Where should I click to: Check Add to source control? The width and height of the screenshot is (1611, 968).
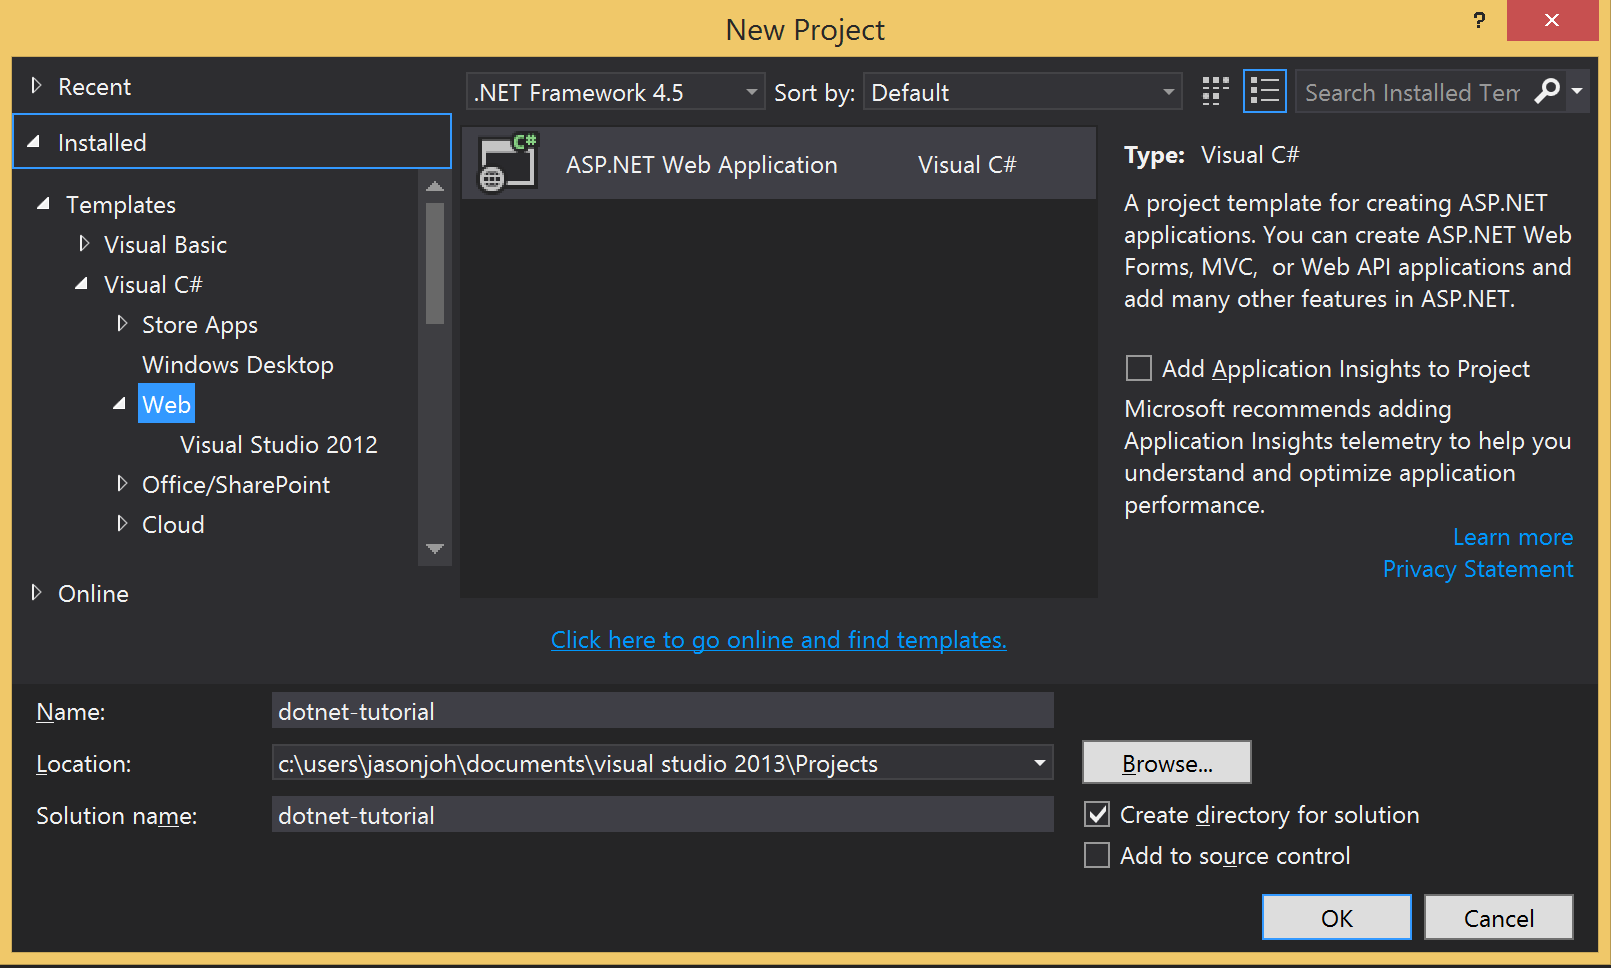[x=1097, y=855]
